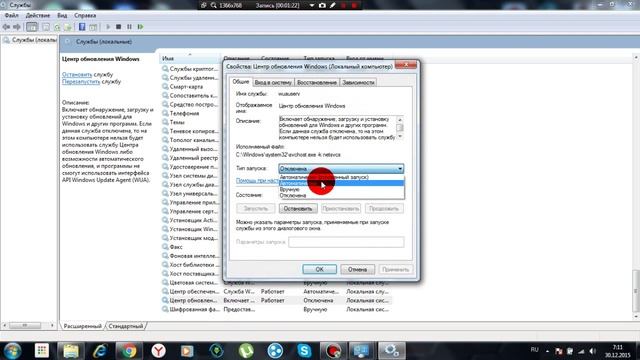The image size is (640, 360).
Task: Click the left pane horizontal scrollbar
Action: [x=28, y=326]
